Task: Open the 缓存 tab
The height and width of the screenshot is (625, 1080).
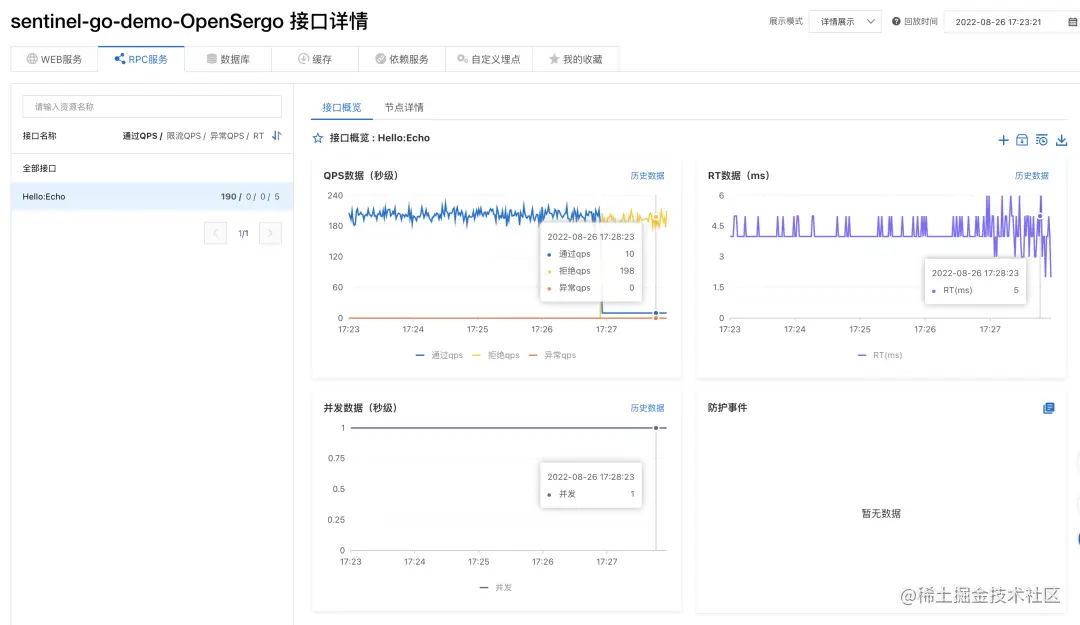Action: [x=315, y=59]
